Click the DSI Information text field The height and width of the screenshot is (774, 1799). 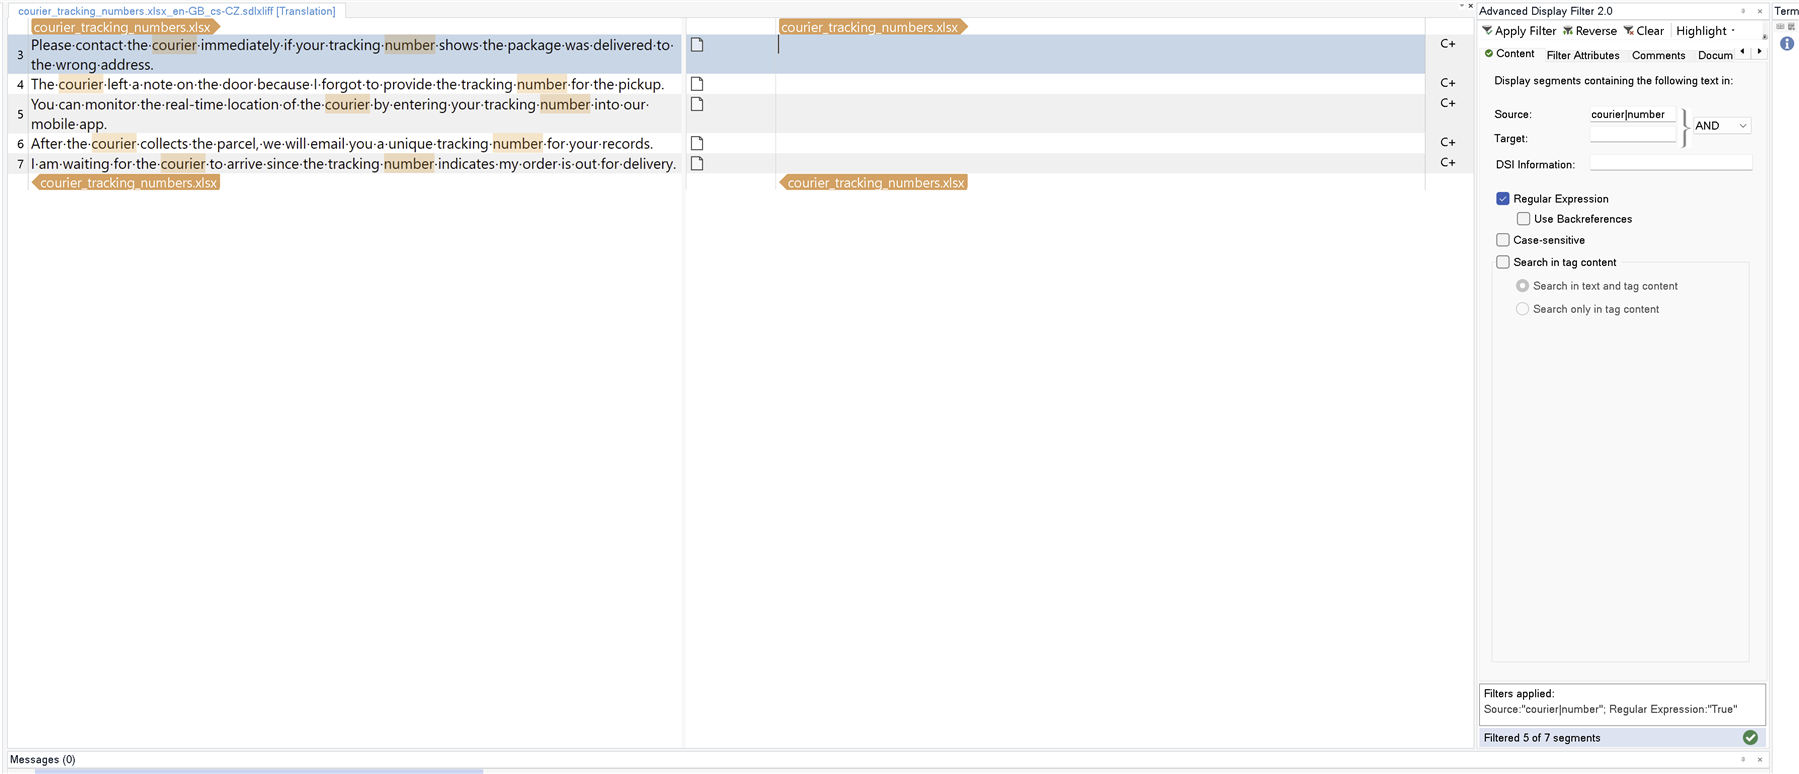tap(1671, 163)
